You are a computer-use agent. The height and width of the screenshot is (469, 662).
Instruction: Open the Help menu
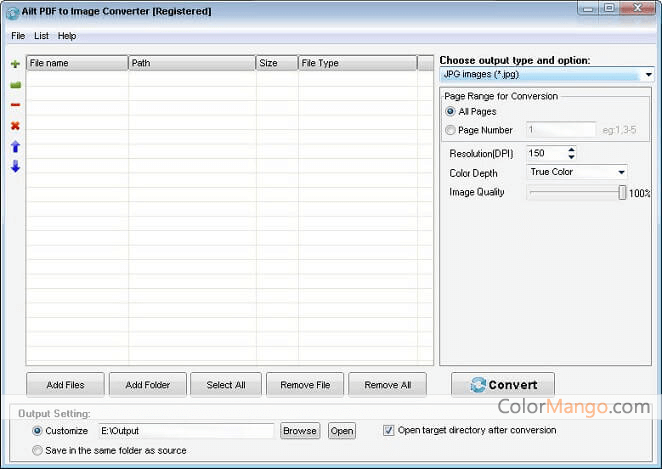[67, 36]
